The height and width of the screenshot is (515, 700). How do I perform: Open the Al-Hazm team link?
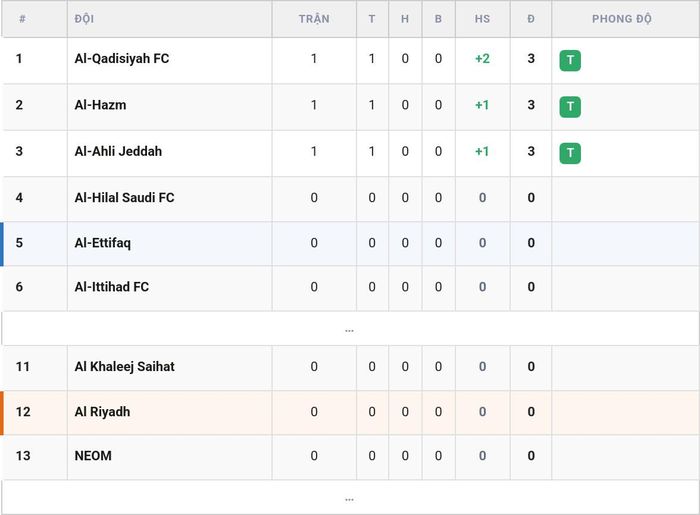point(100,105)
